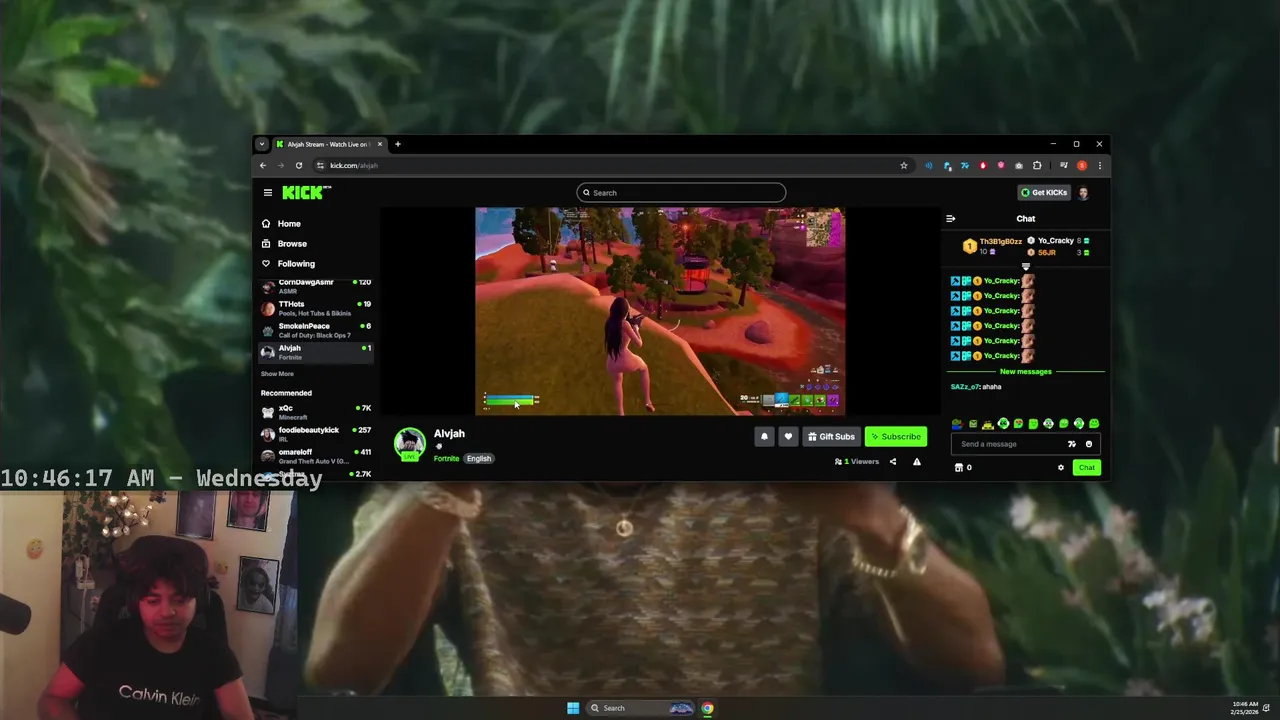Image resolution: width=1280 pixels, height=720 pixels.
Task: Click the Chrome back arrow
Action: (263, 166)
